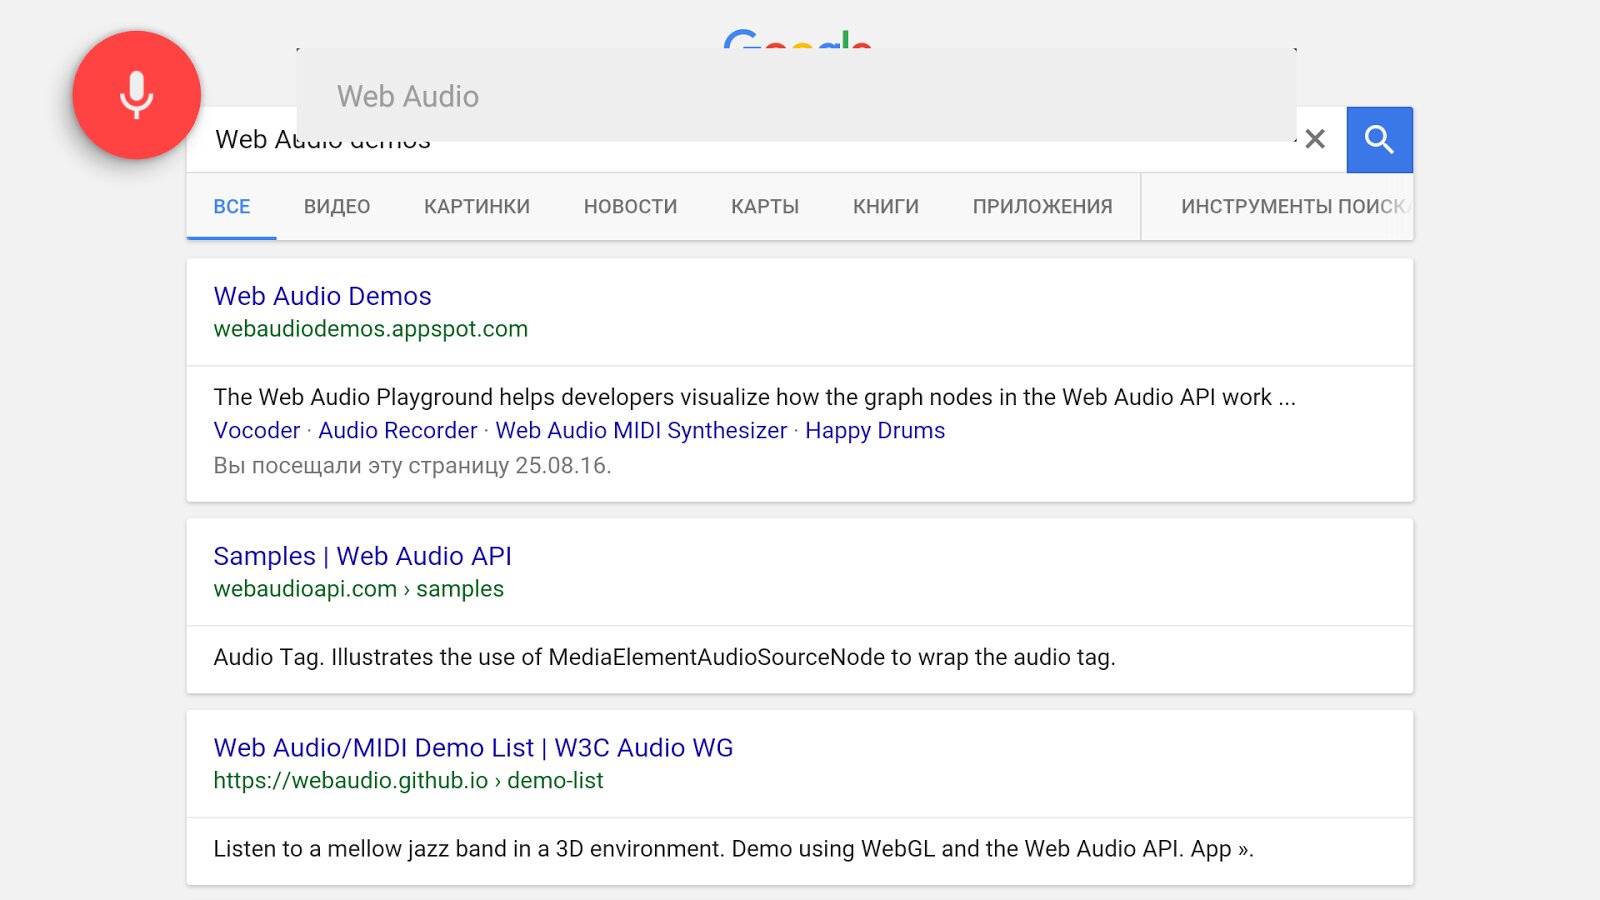Open the Happy Drums sitelink
Image resolution: width=1600 pixels, height=900 pixels.
[875, 431]
